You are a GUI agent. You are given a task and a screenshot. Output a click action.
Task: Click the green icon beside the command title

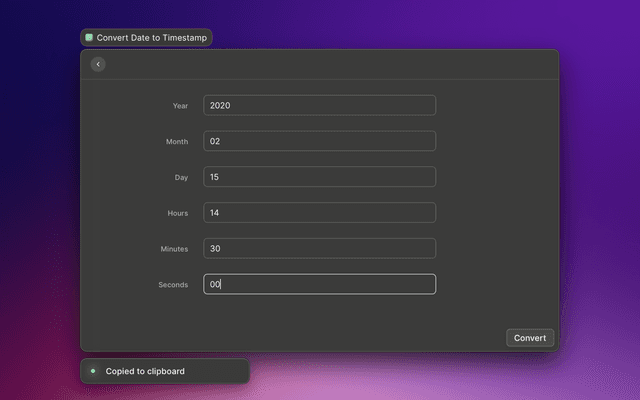point(89,37)
